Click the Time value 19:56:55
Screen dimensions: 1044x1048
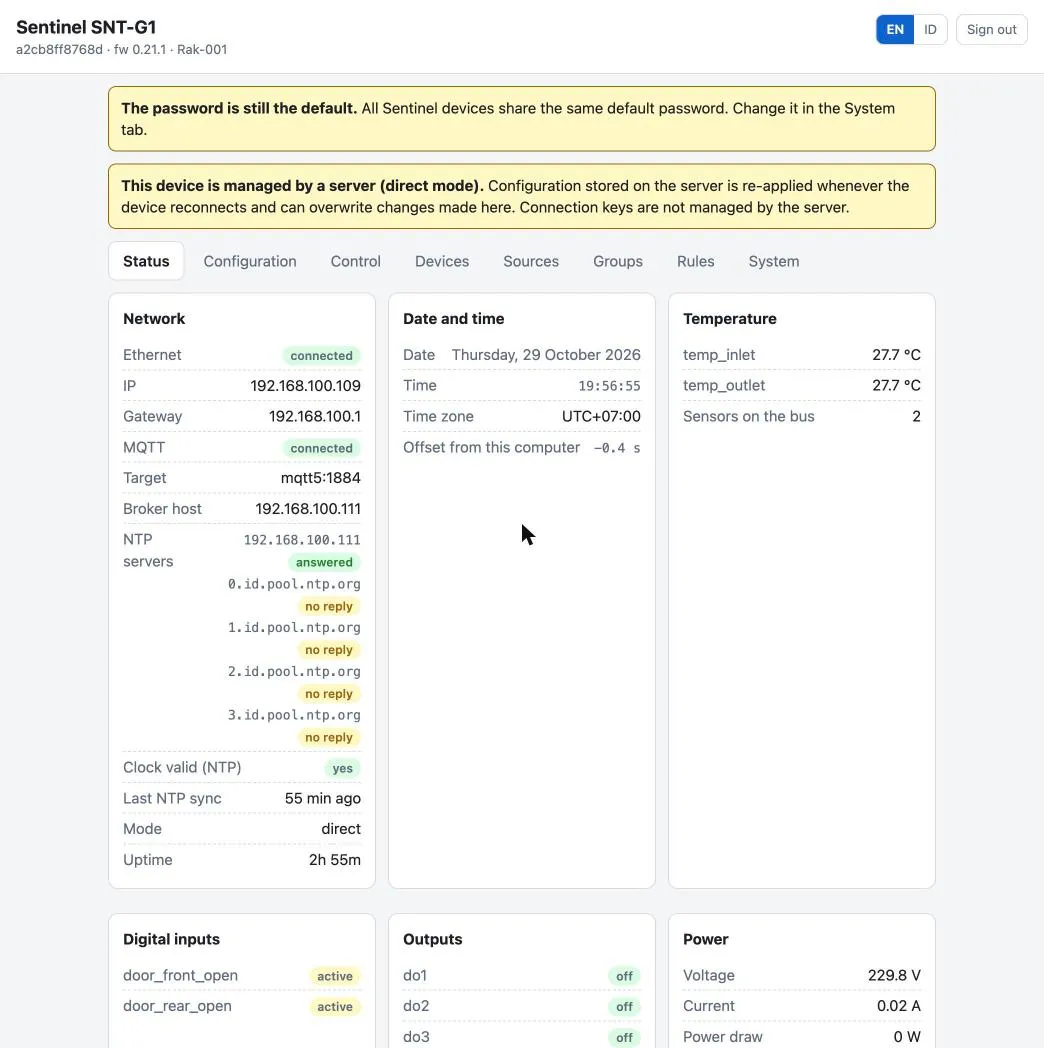[x=610, y=386]
